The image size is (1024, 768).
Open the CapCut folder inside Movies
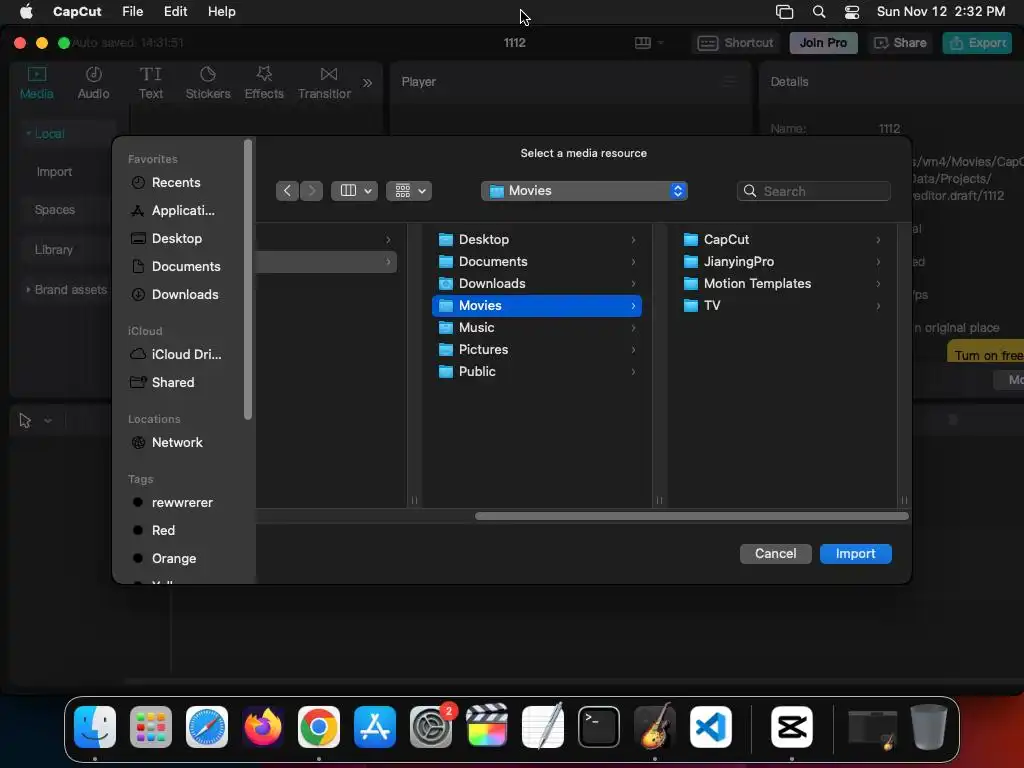pos(782,240)
